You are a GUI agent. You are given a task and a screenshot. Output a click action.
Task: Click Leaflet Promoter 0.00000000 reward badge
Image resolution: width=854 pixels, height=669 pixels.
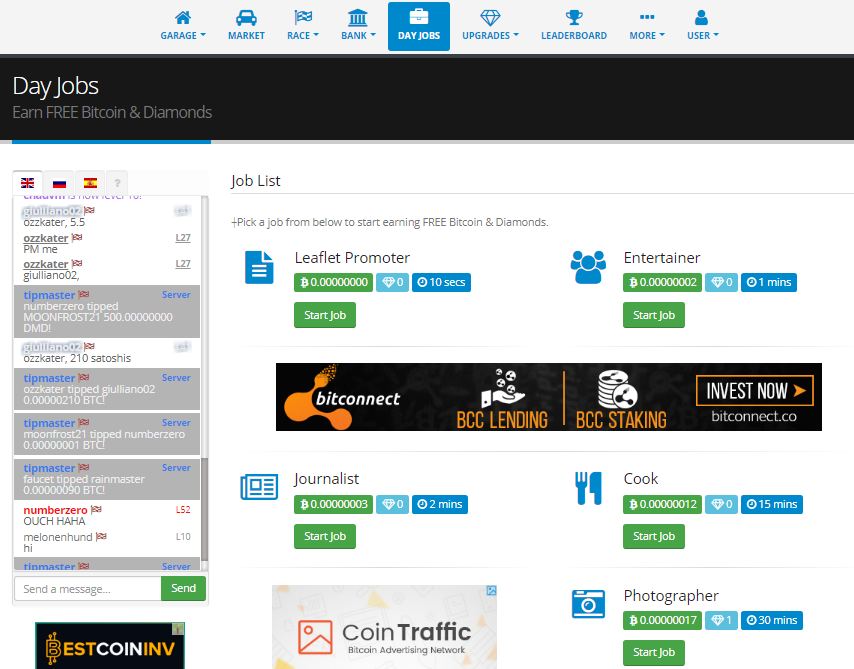(333, 282)
